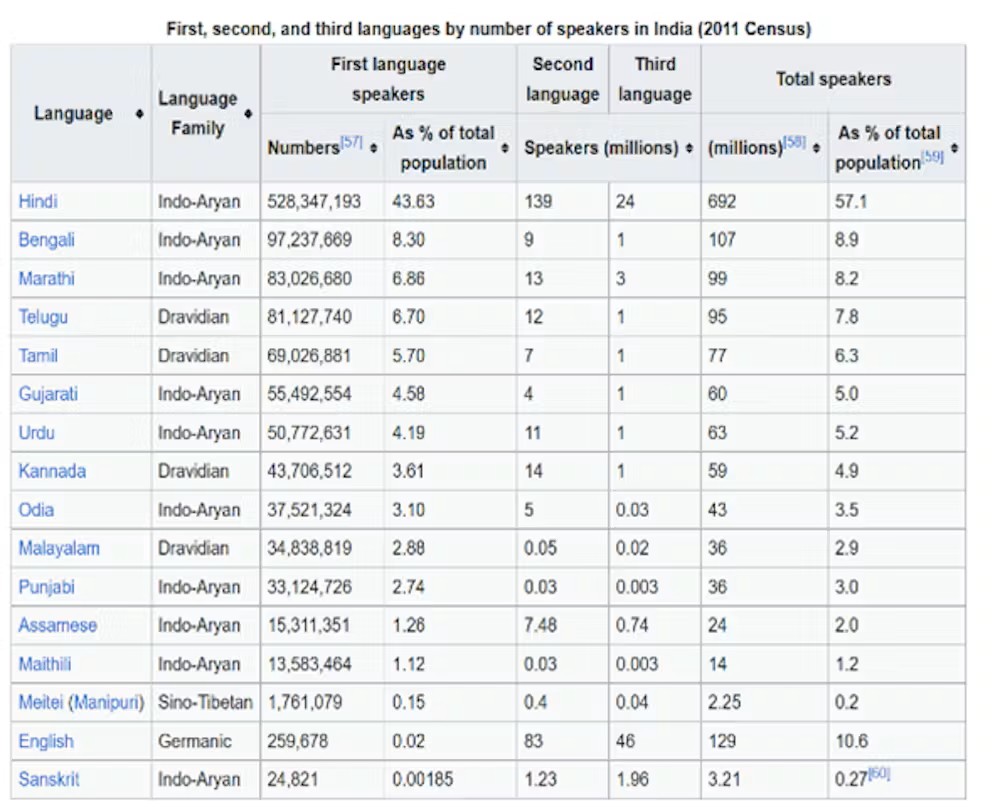Sort by Speakers (millions) column arrows
Viewport: 1000px width, 808px height.
[689, 148]
